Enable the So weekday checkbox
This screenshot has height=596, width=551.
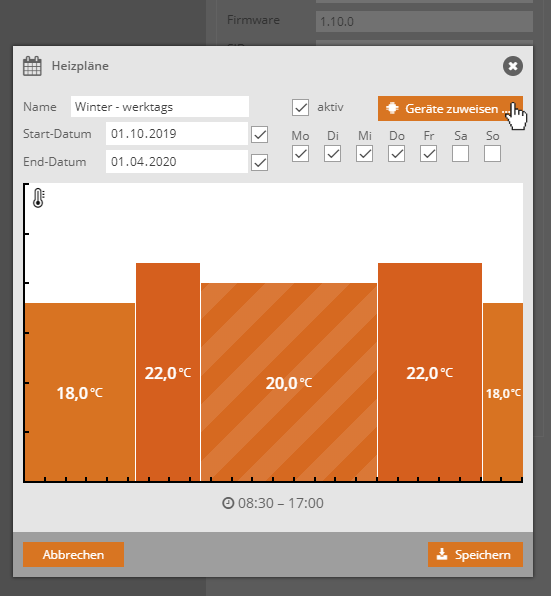pyautogui.click(x=492, y=154)
